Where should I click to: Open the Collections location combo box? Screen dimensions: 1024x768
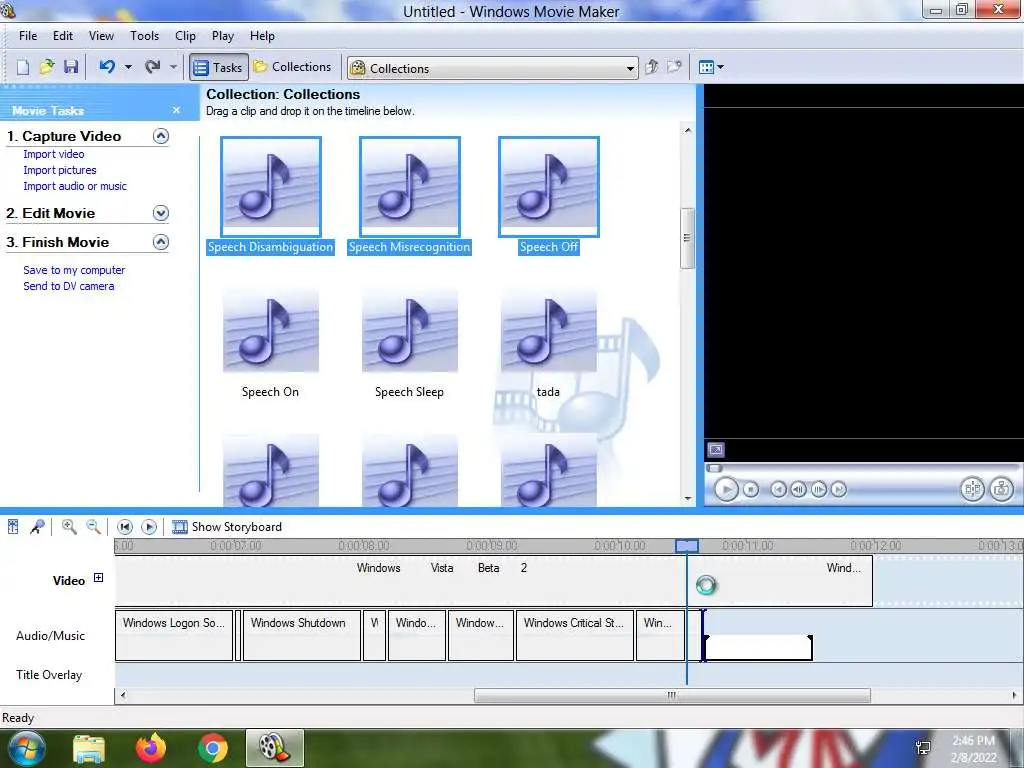pos(492,68)
